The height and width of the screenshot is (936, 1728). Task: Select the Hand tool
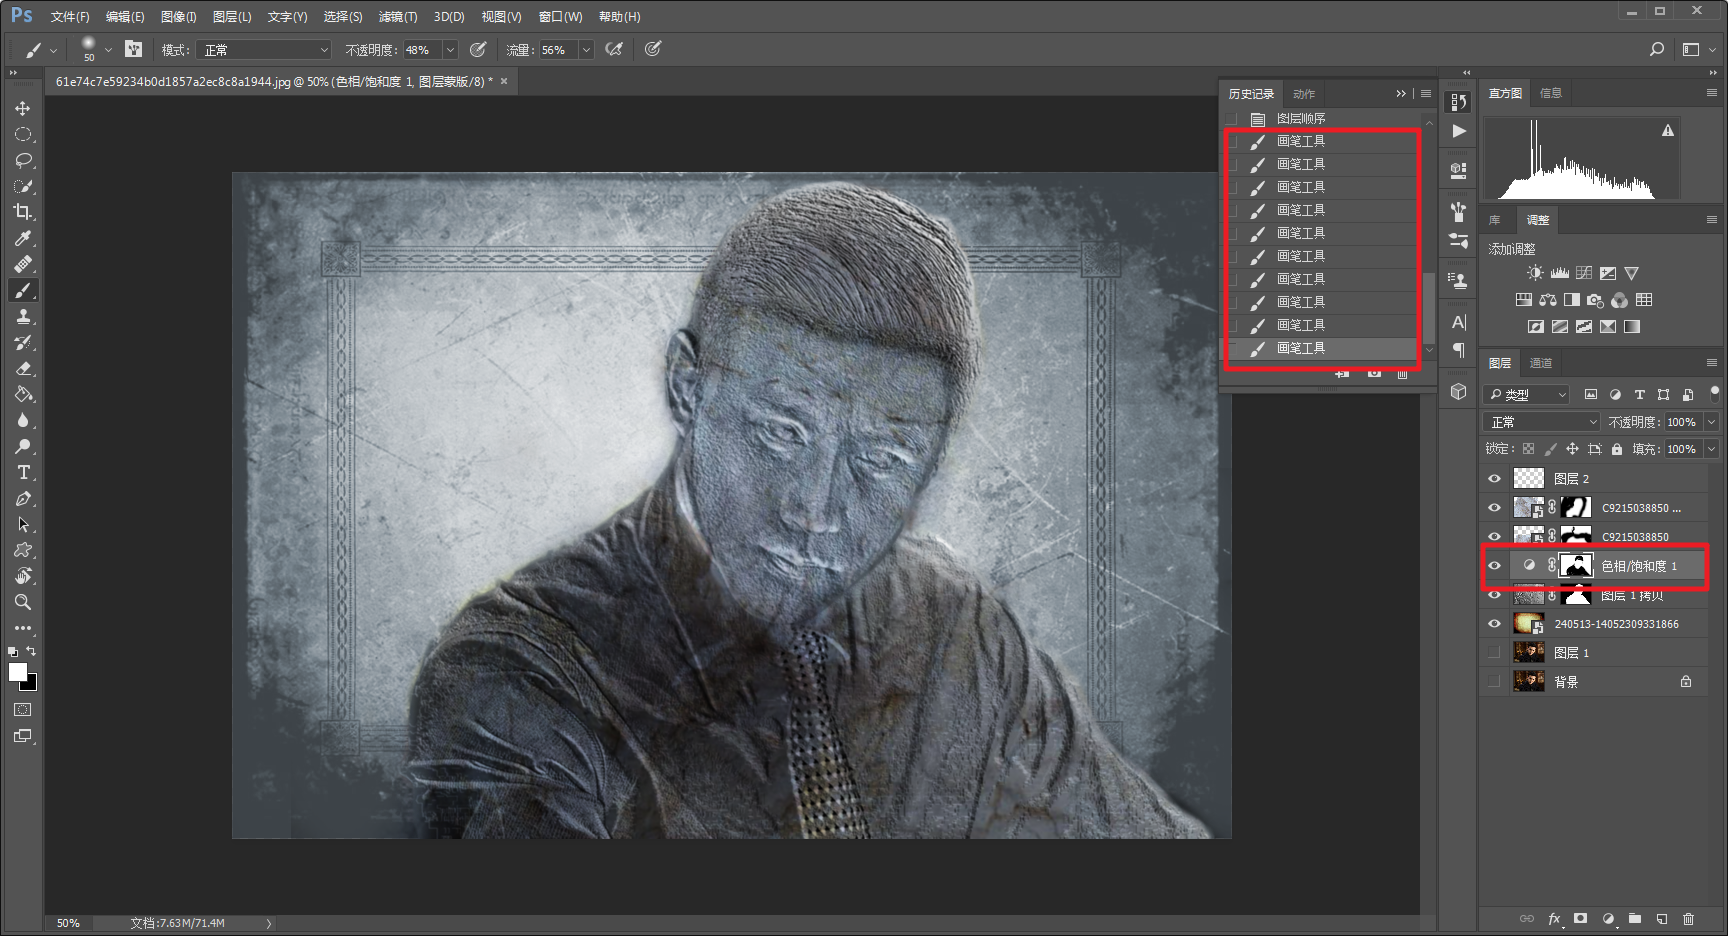tap(23, 576)
